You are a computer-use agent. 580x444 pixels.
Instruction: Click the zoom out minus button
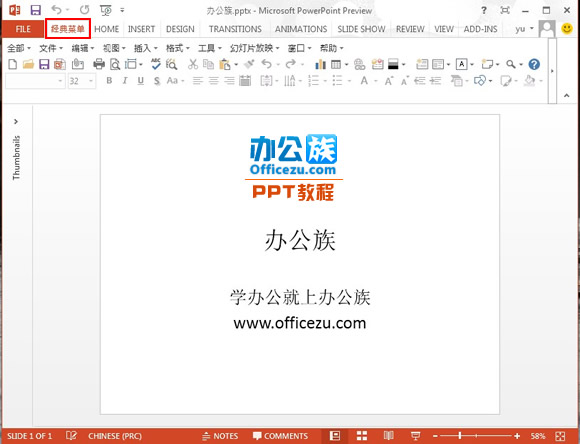click(435, 436)
